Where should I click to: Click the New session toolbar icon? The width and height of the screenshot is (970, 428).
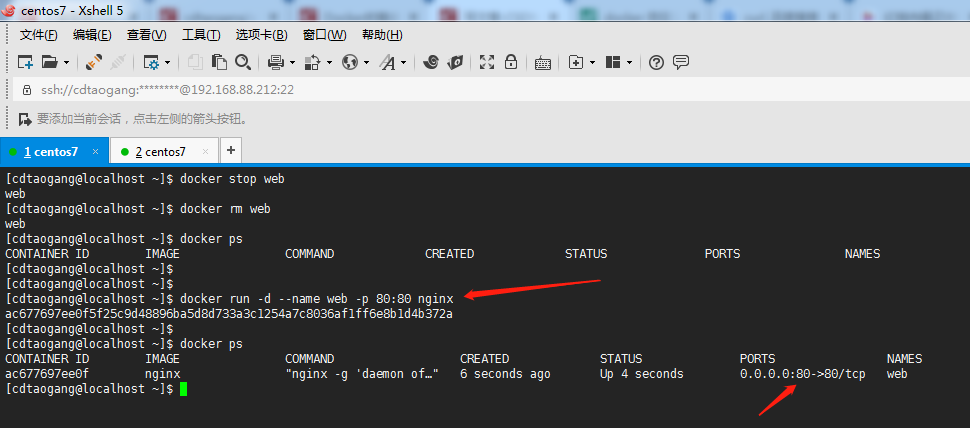click(x=25, y=62)
